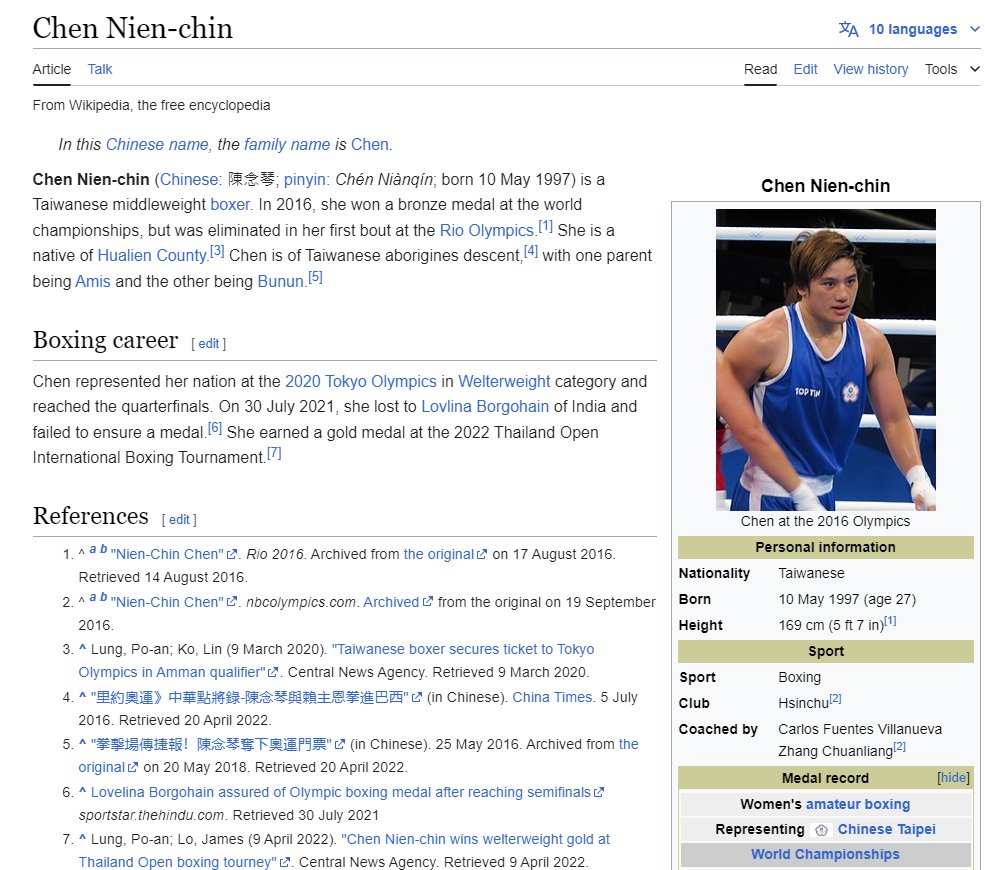Open the Welterweight link
This screenshot has height=870, width=985.
click(x=504, y=381)
